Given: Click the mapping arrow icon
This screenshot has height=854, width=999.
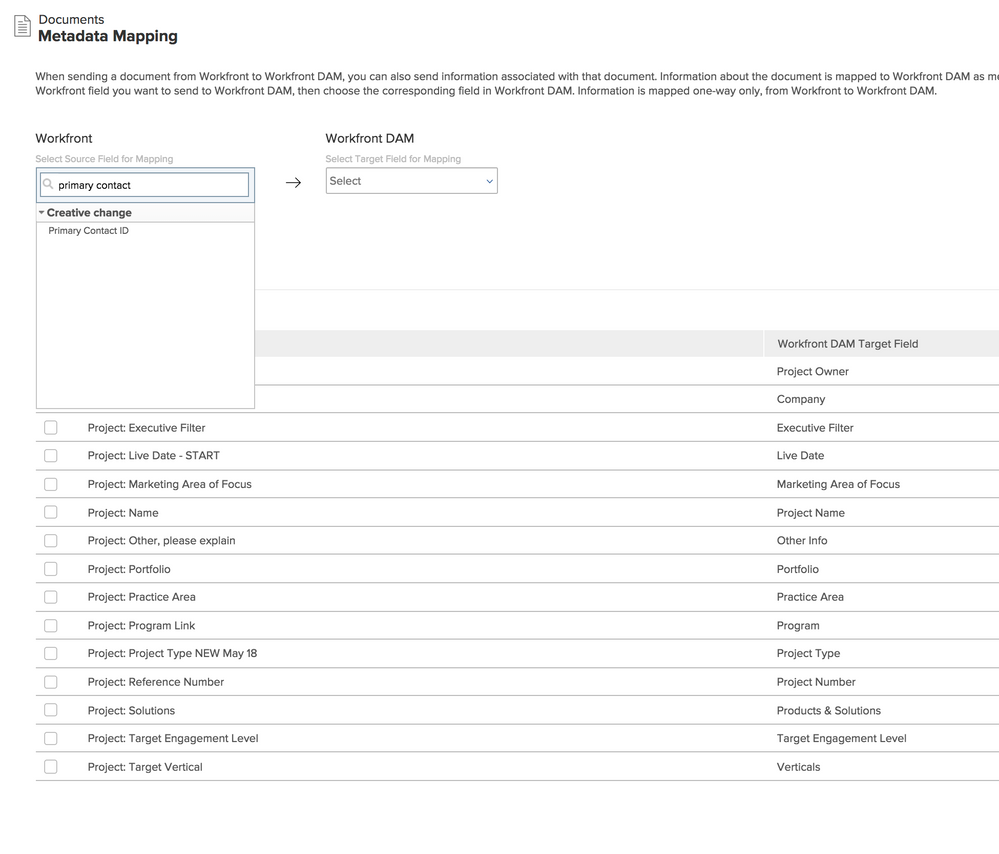Looking at the screenshot, I should coord(293,183).
